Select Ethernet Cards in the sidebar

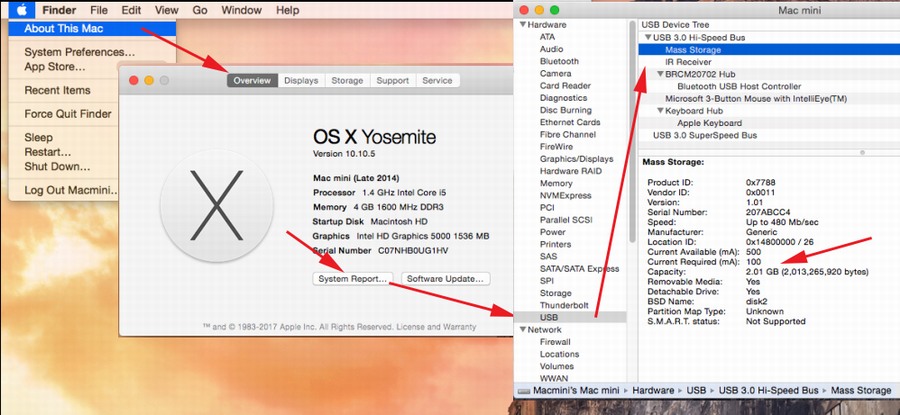570,122
